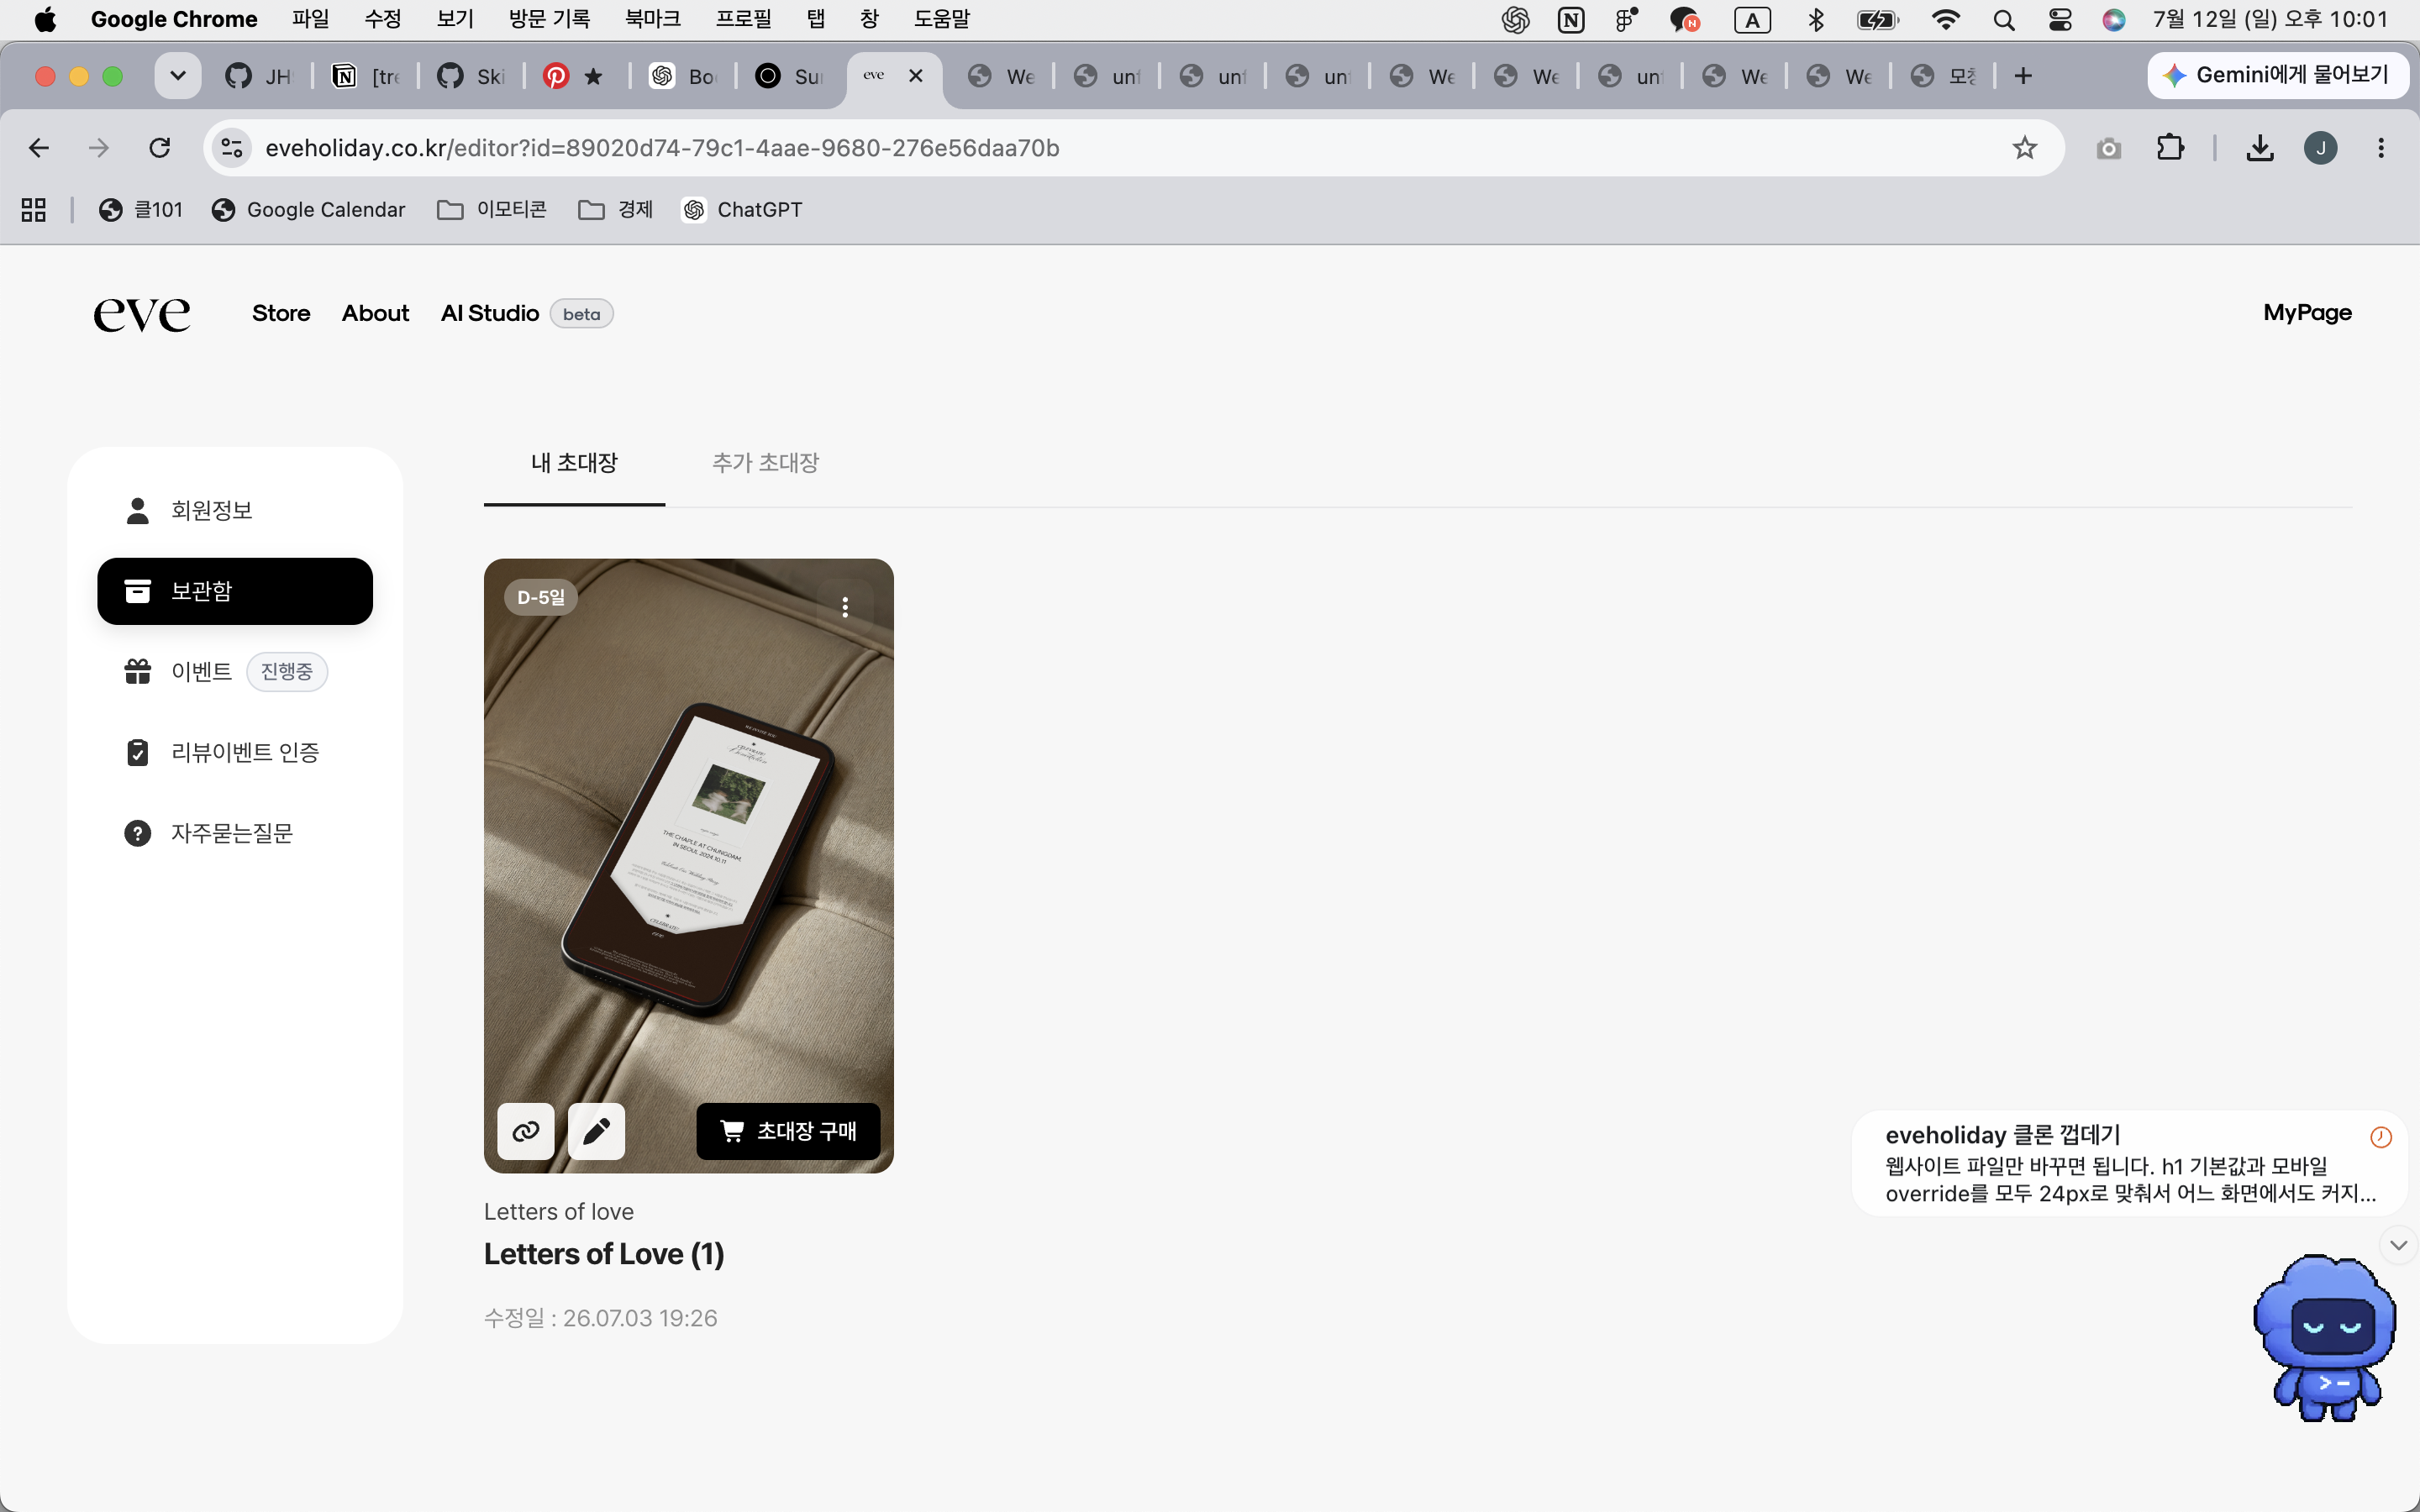
Task: Open the 회원정보 sidebar item
Action: click(x=235, y=510)
